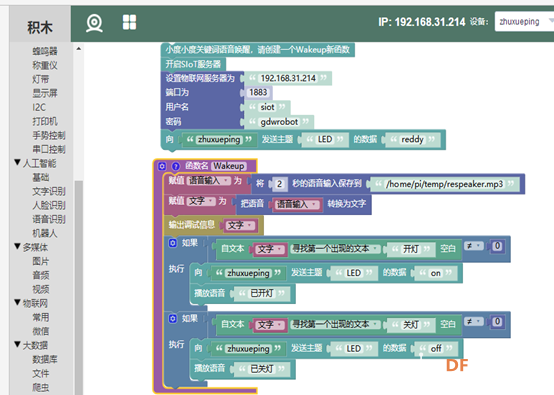Image resolution: width=554 pixels, height=395 pixels.
Task: Open 语音输入 dropdown in speech-to-text block
Action: [x=297, y=204]
